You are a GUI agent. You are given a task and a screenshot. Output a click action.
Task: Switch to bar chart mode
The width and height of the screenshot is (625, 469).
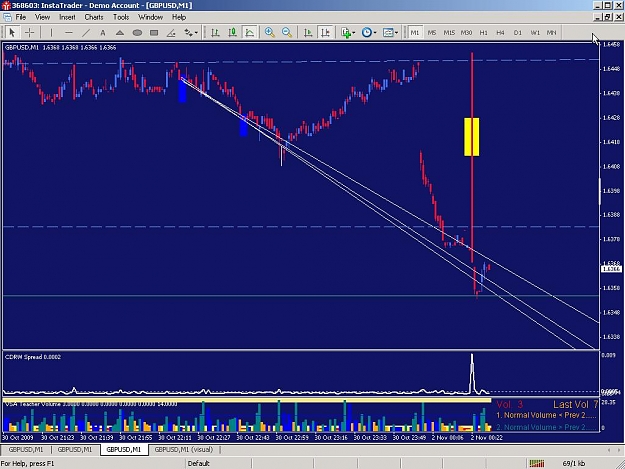(215, 33)
